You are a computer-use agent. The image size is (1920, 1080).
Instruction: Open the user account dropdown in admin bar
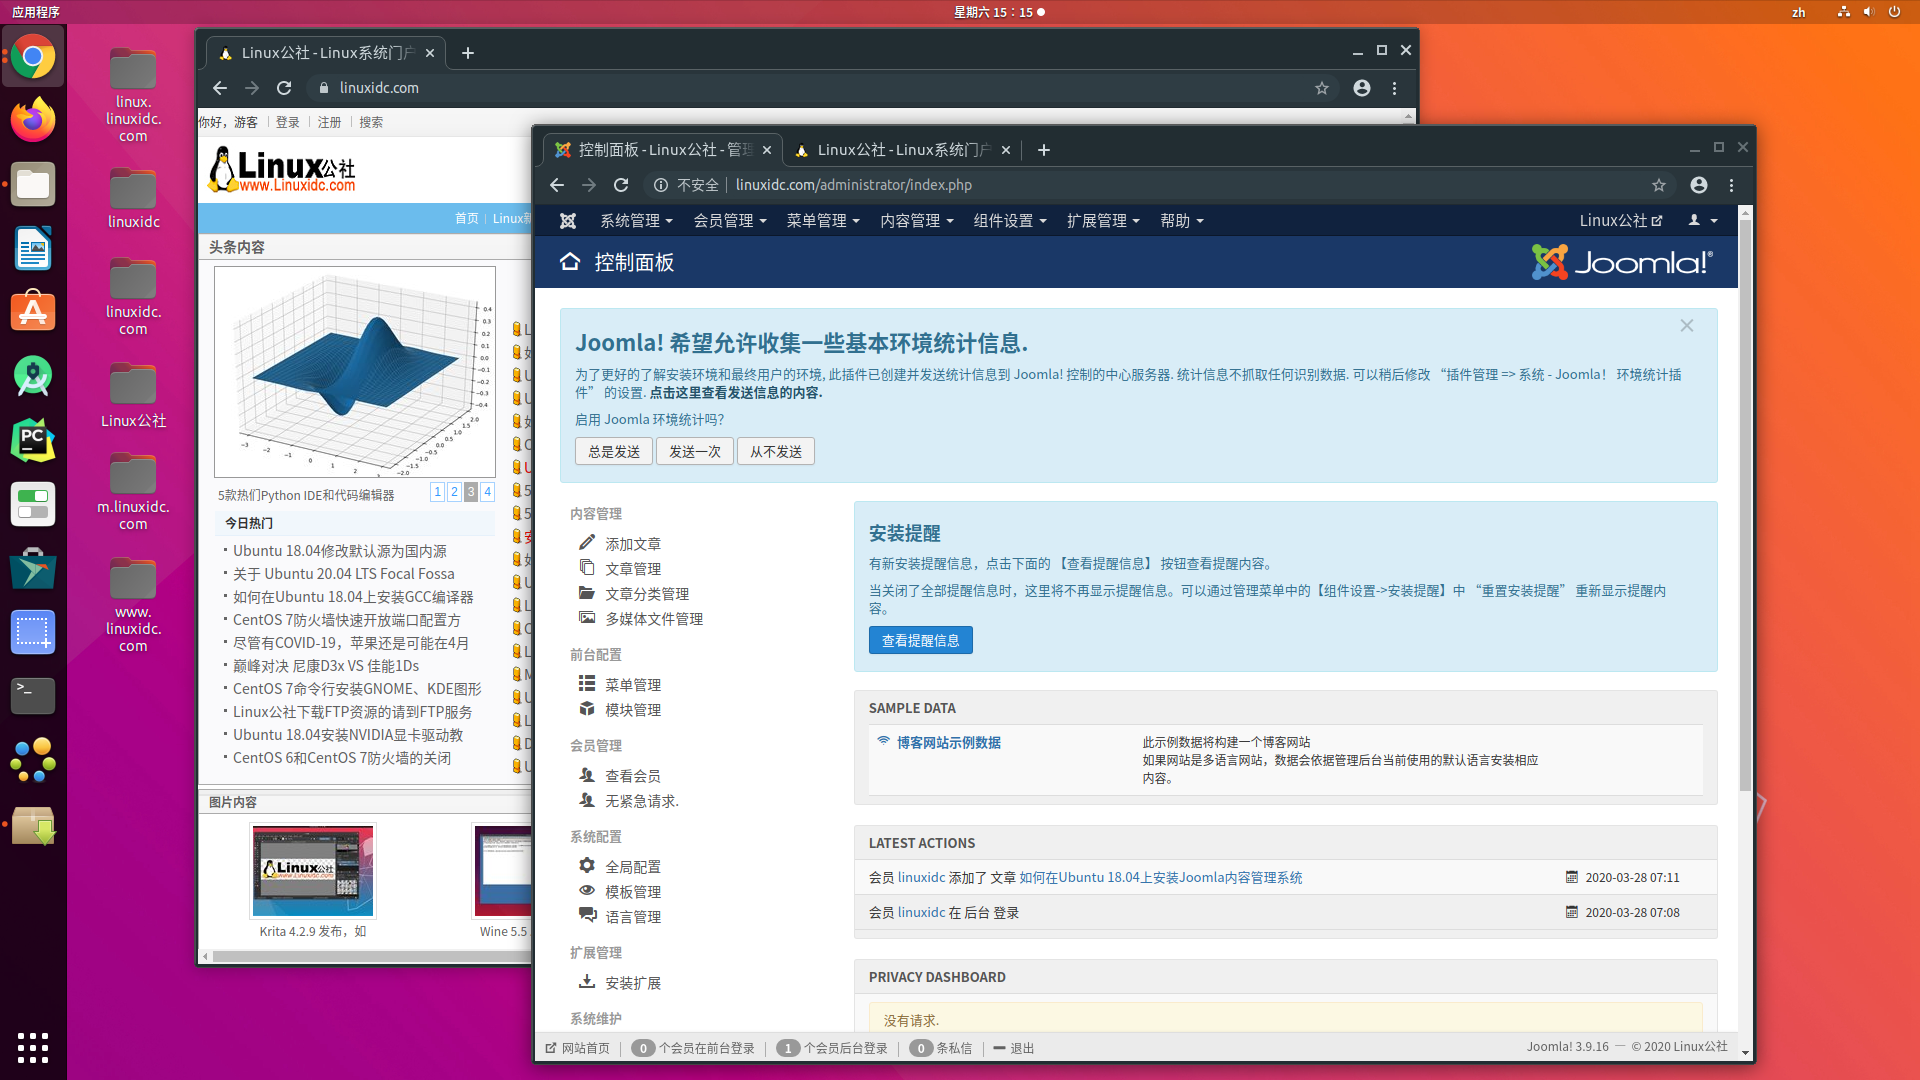coord(1703,221)
